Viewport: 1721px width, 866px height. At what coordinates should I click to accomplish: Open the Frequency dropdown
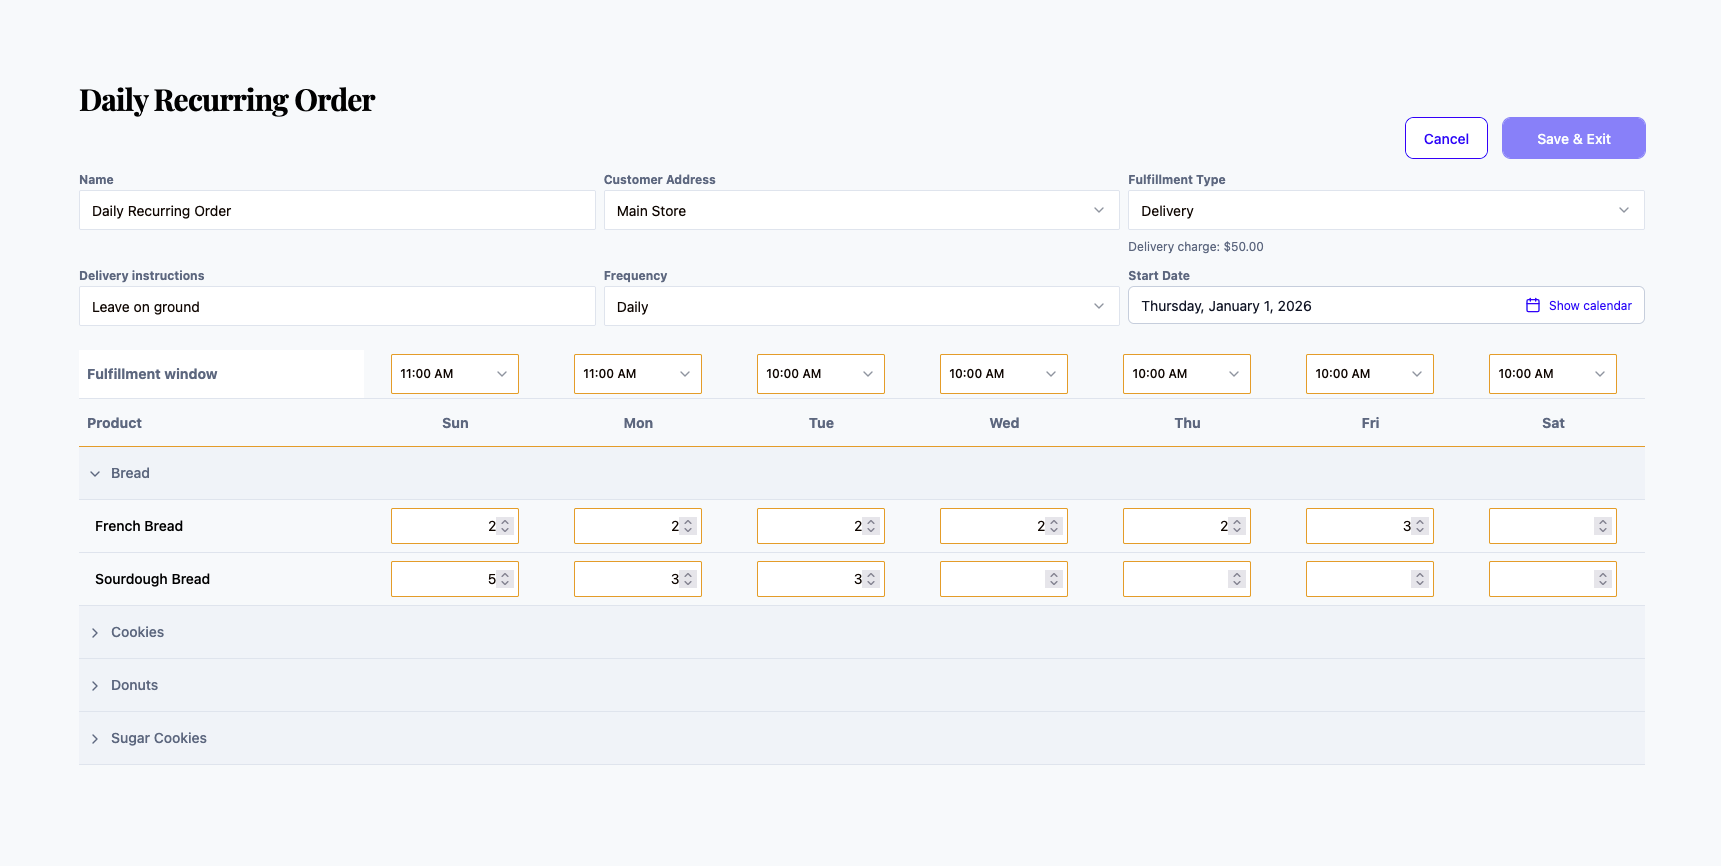[860, 307]
